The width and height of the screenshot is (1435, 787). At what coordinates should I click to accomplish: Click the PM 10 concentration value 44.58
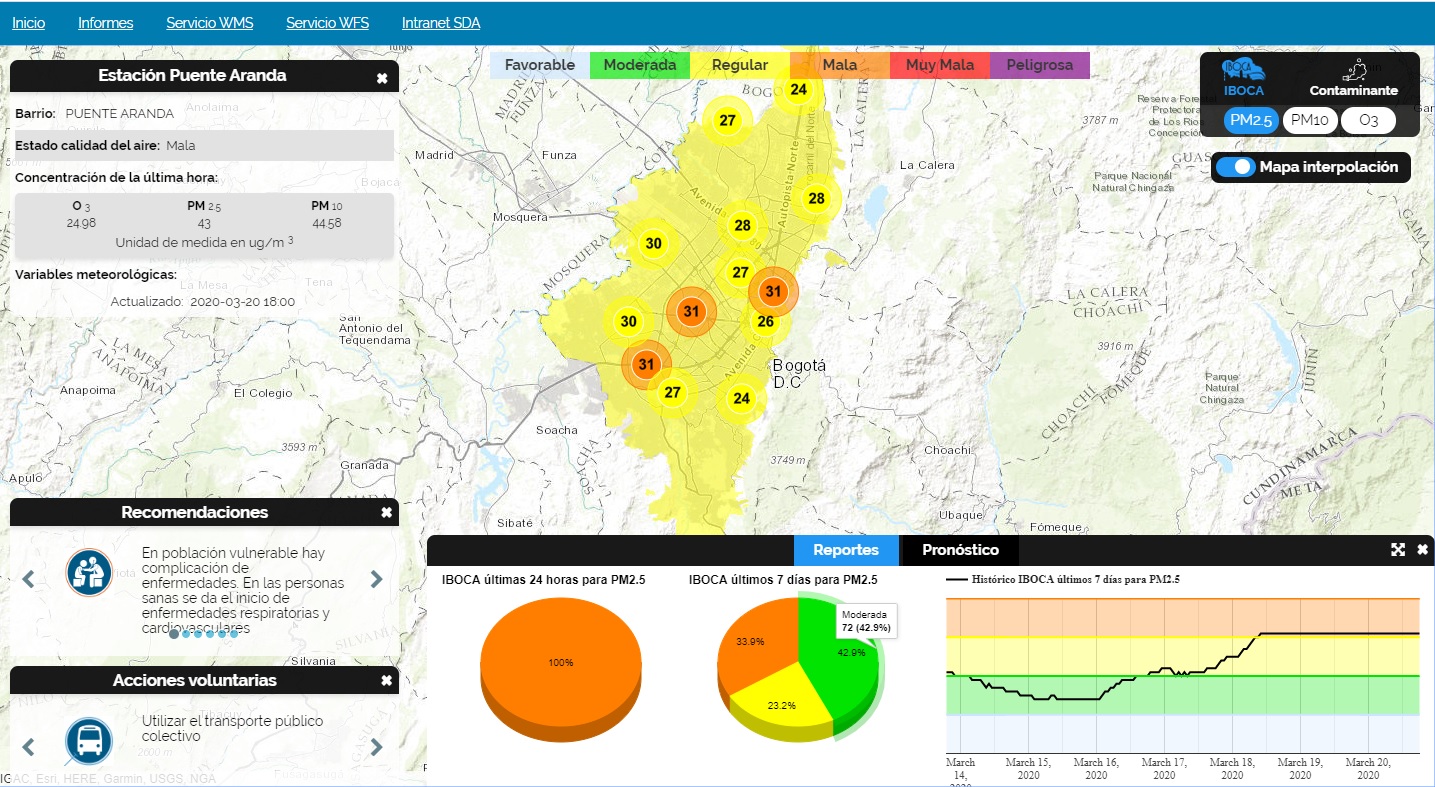tap(327, 223)
